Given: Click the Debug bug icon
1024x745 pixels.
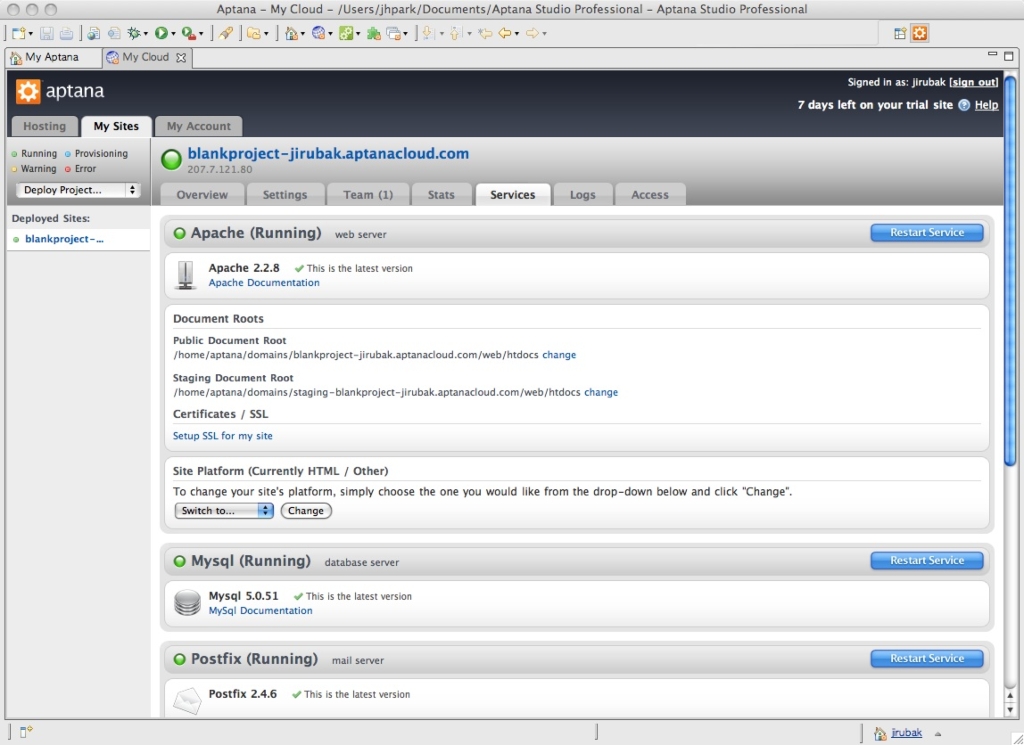Looking at the screenshot, I should tap(134, 33).
